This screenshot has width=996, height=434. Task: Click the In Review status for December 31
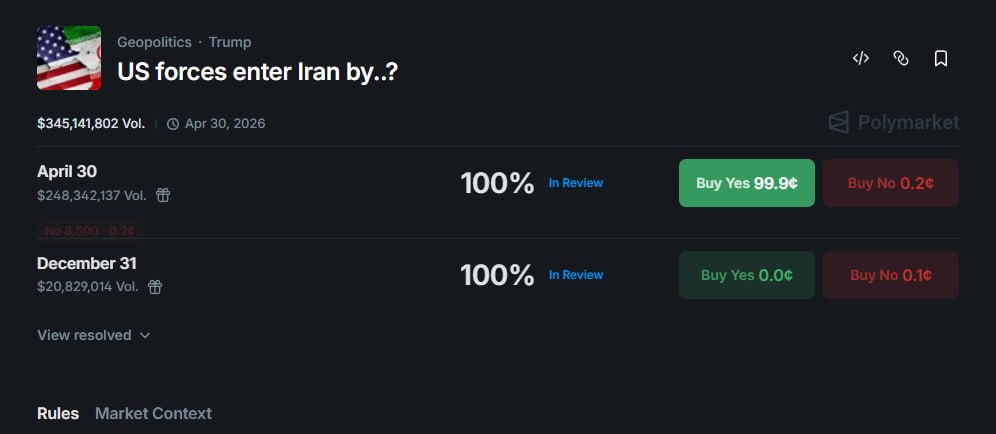[575, 275]
